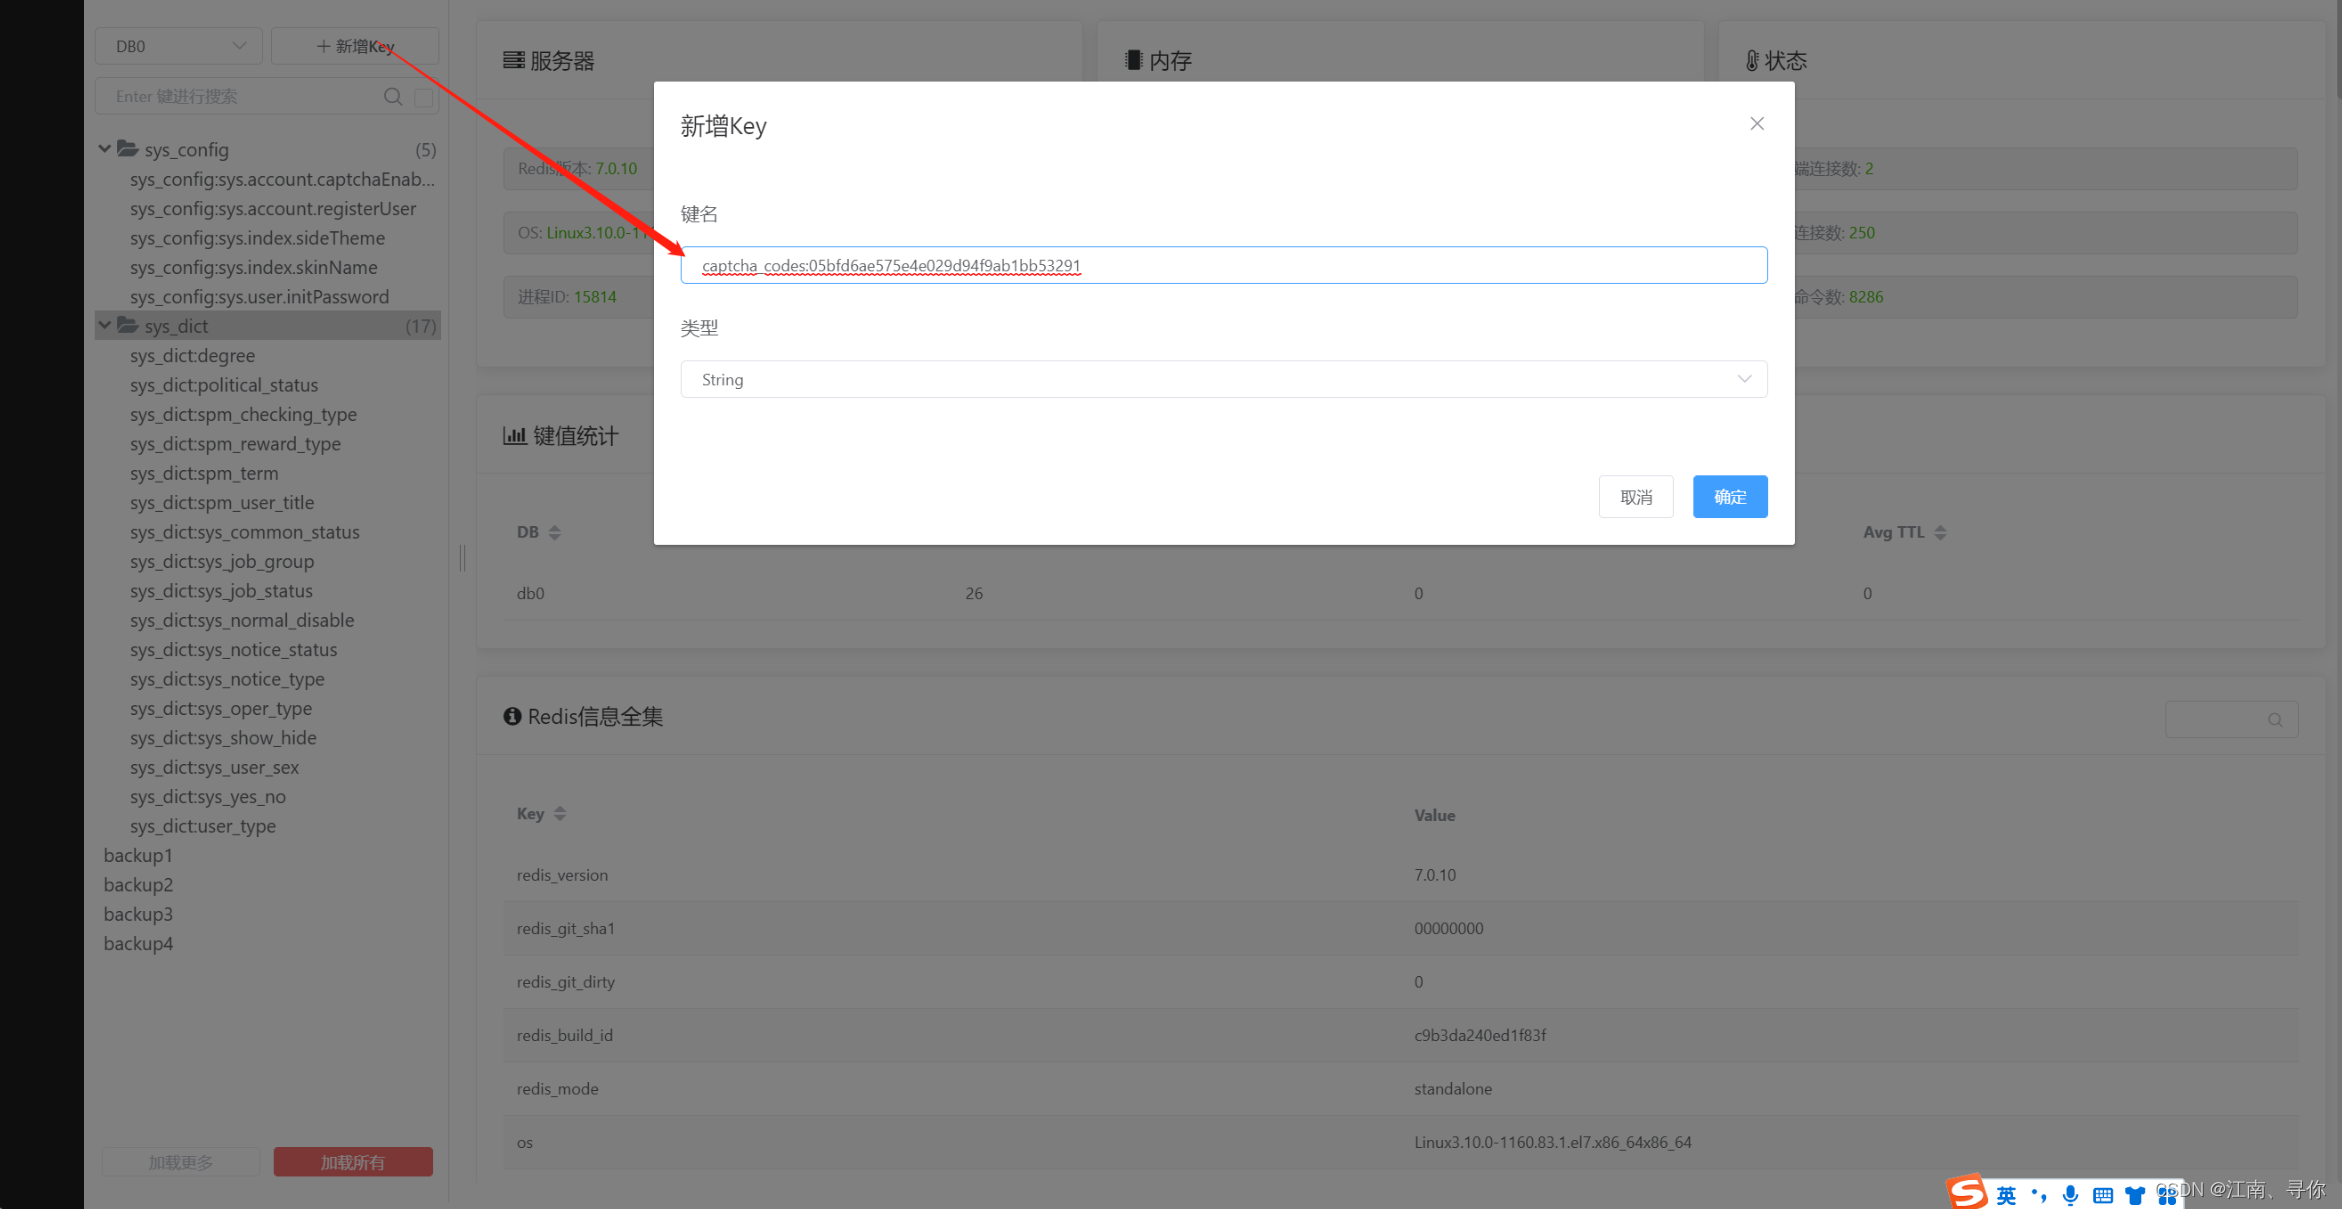
Task: Open key sys_dict:sys_notice_status
Action: click(233, 649)
